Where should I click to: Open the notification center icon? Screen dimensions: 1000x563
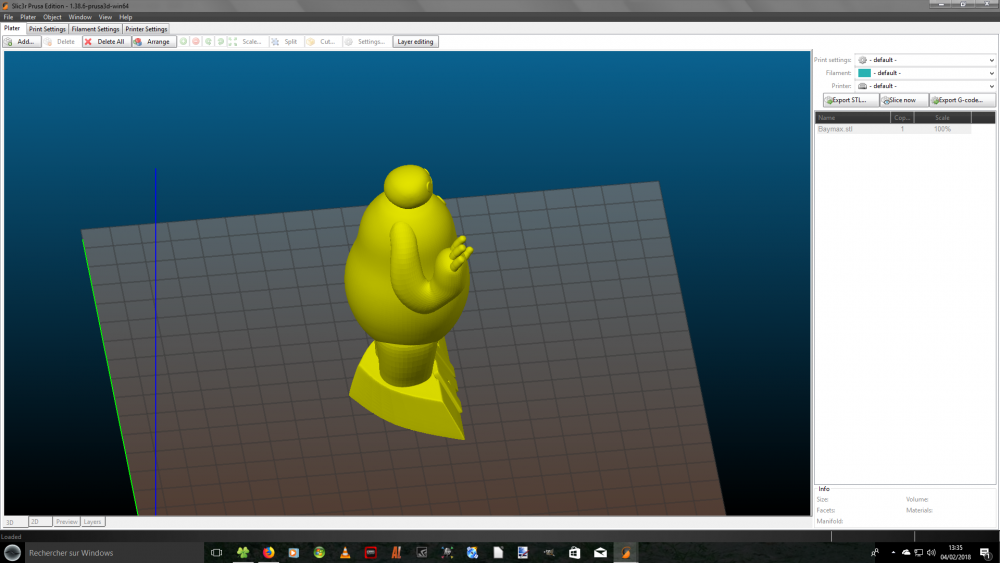tap(985, 553)
